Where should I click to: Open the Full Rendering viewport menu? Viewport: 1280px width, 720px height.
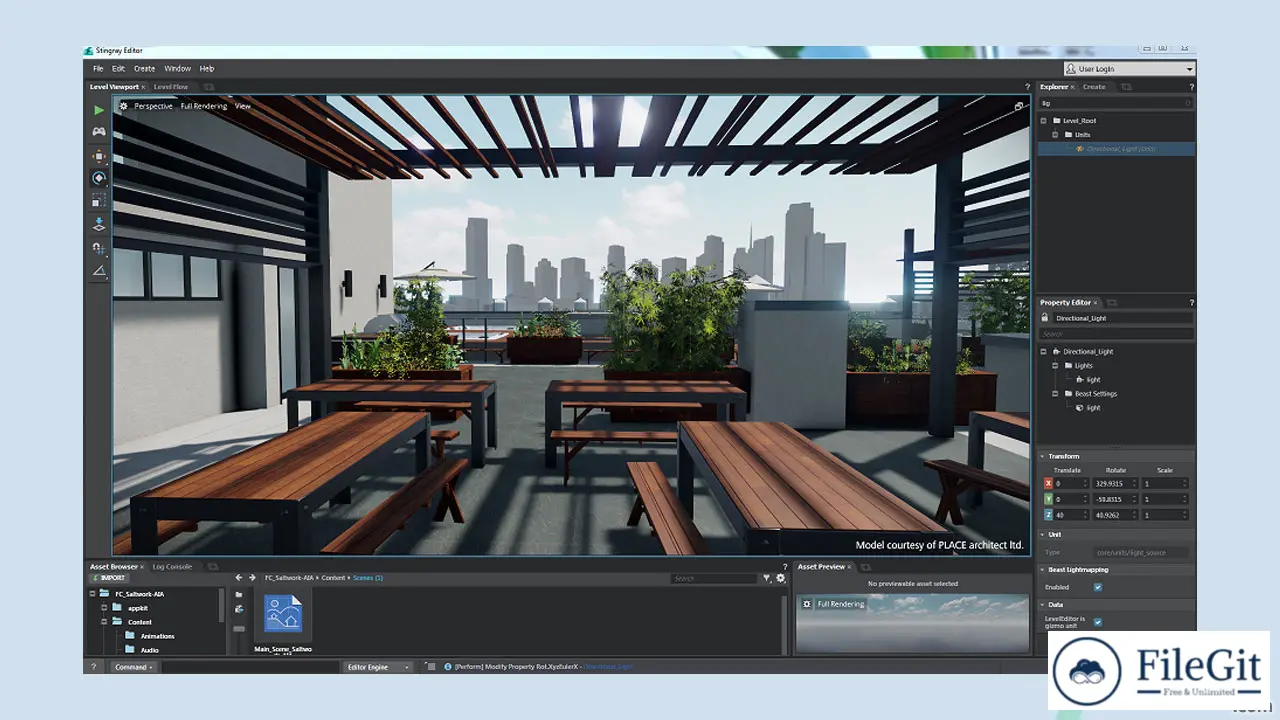pos(204,106)
